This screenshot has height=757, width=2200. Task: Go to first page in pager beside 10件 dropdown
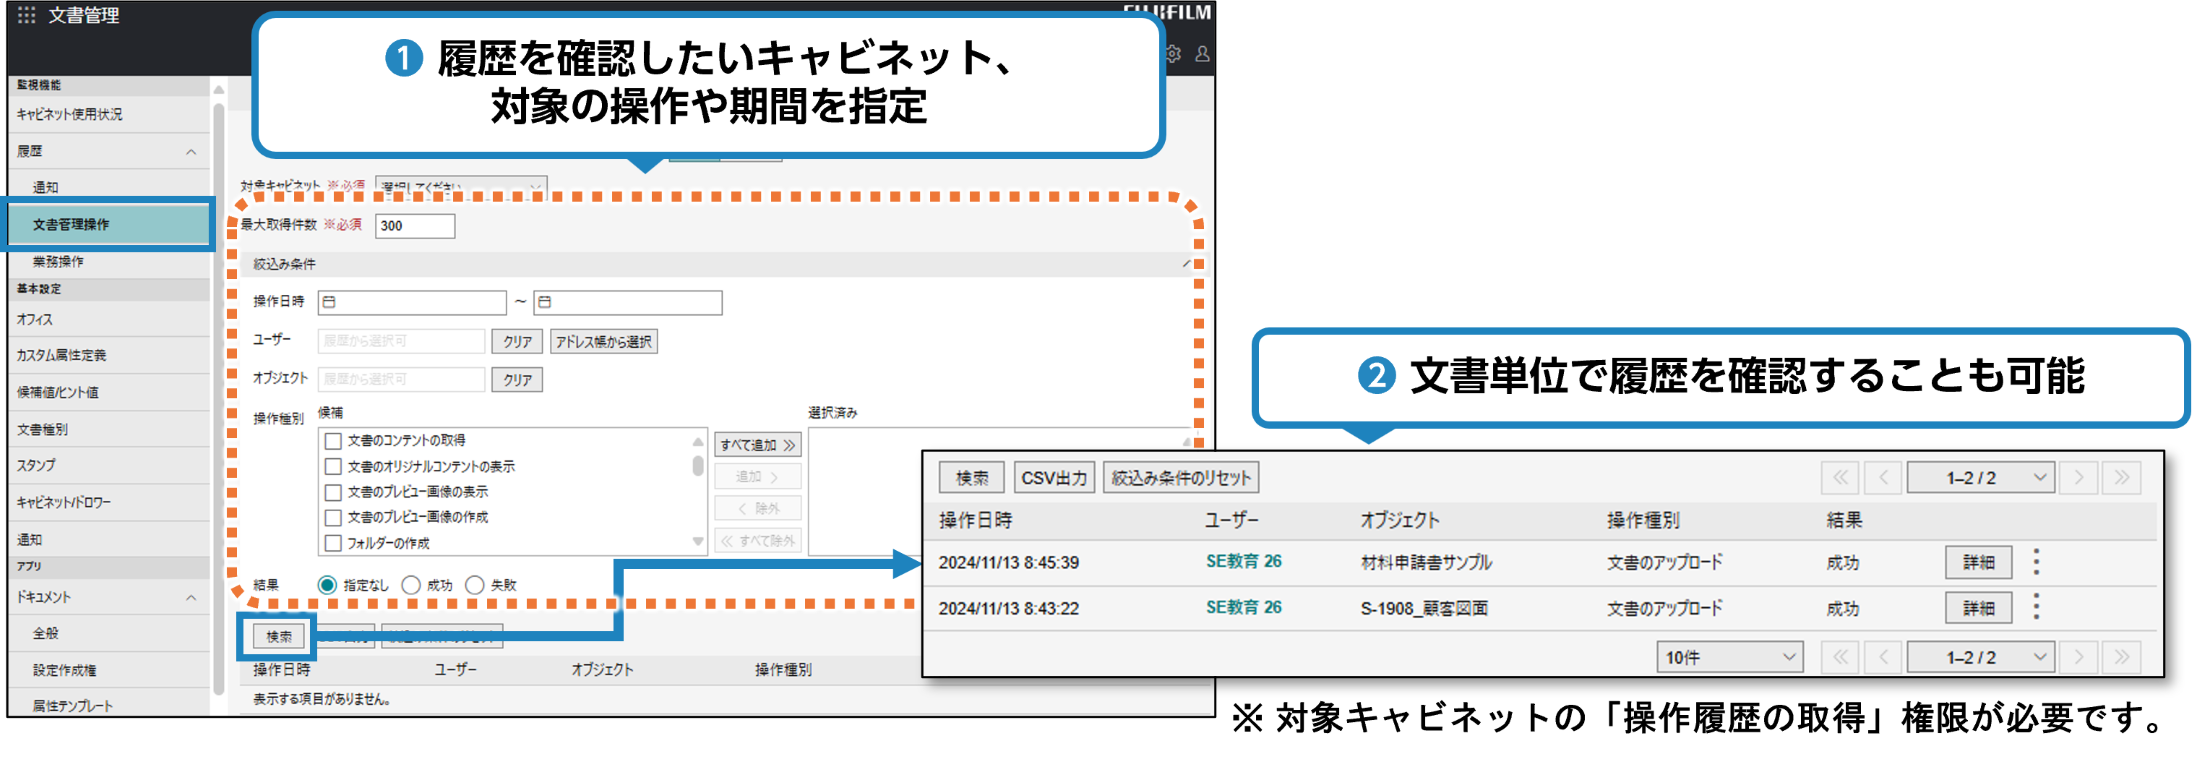click(x=1840, y=657)
